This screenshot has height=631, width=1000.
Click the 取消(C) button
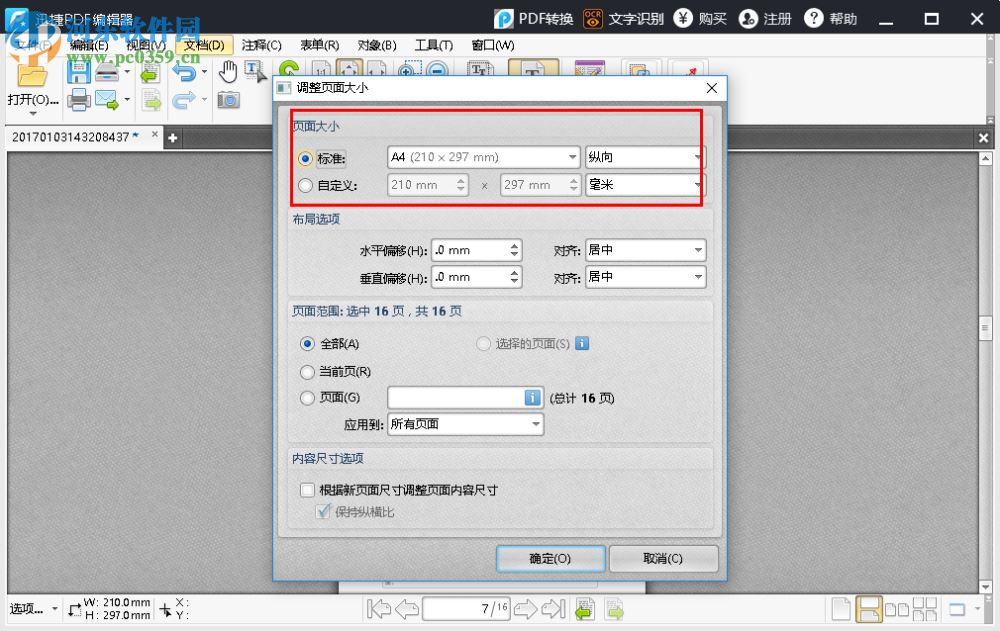664,559
